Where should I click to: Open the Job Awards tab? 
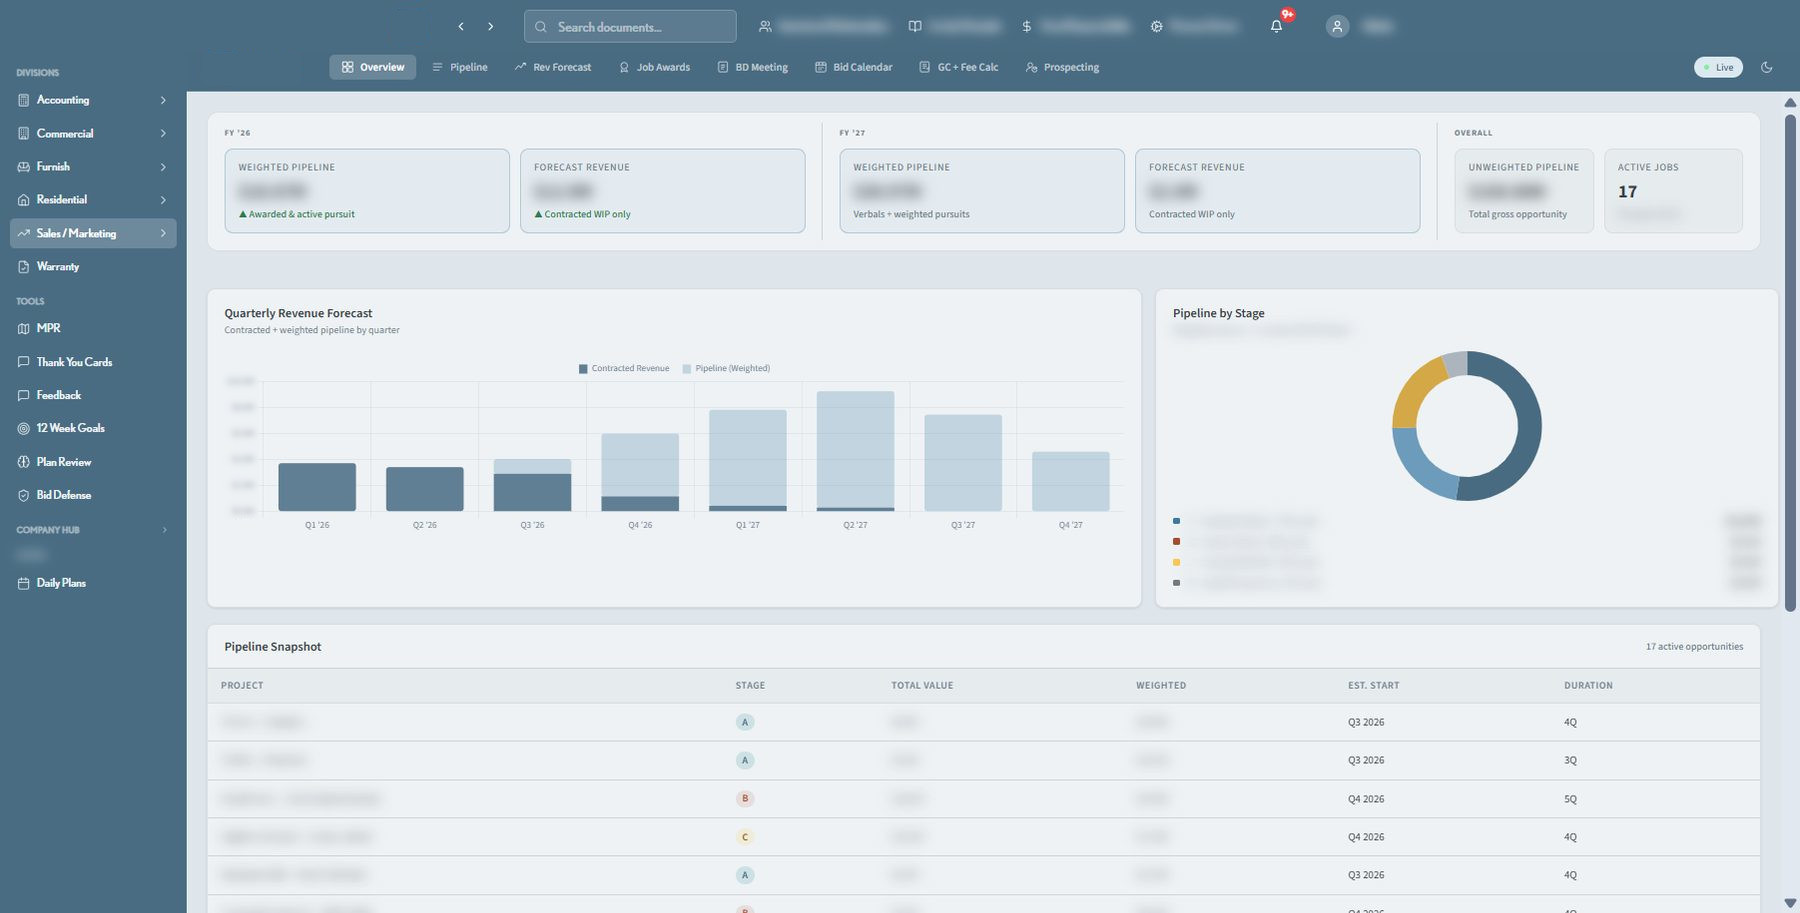(x=654, y=67)
